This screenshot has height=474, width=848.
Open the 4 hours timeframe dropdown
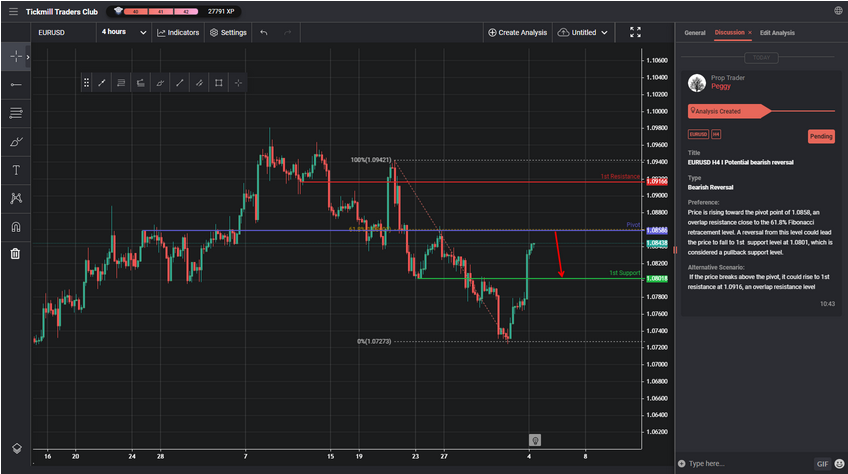pos(124,32)
